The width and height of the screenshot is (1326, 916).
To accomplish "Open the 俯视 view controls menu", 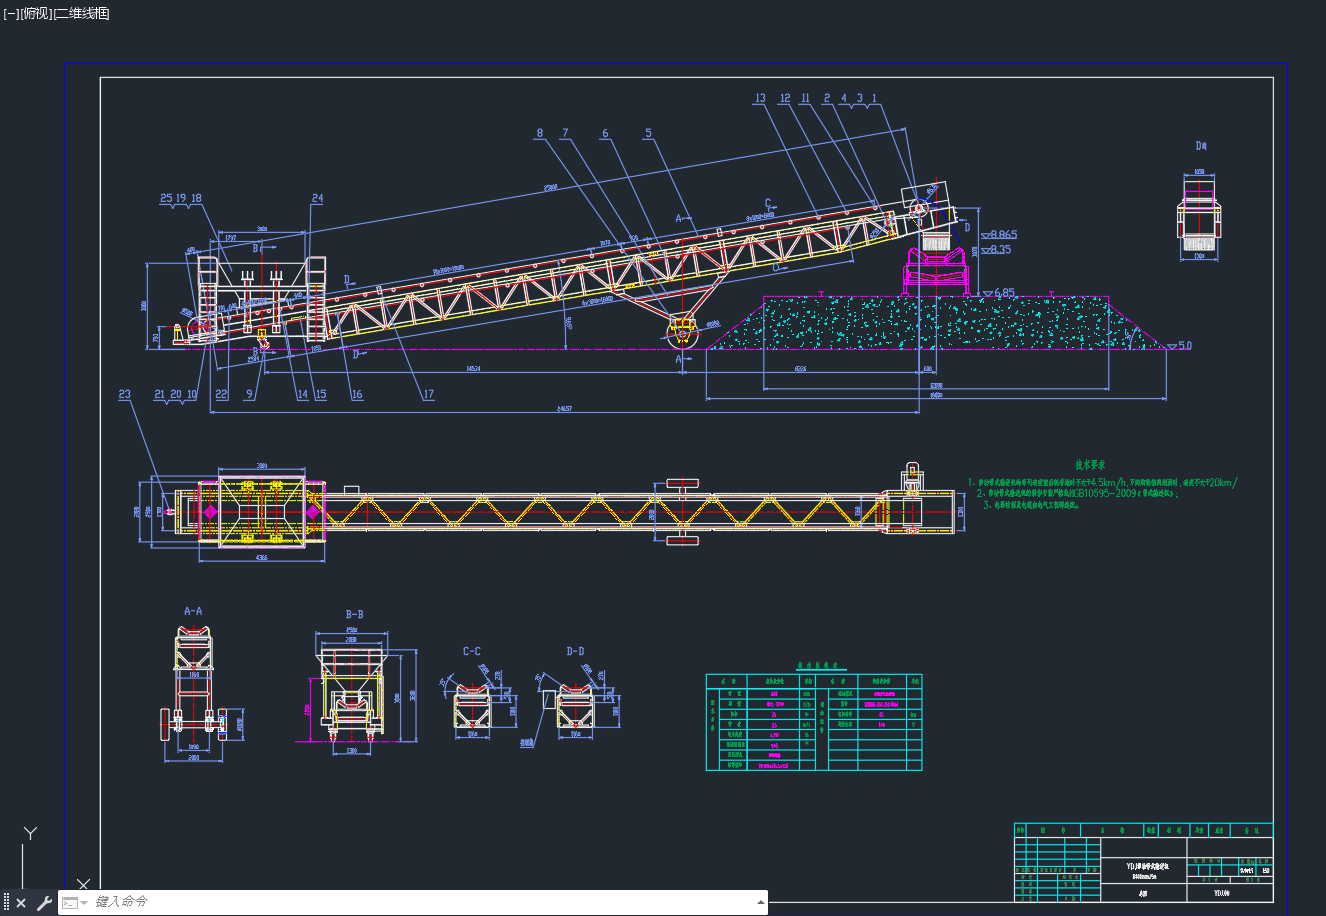I will 35,13.
